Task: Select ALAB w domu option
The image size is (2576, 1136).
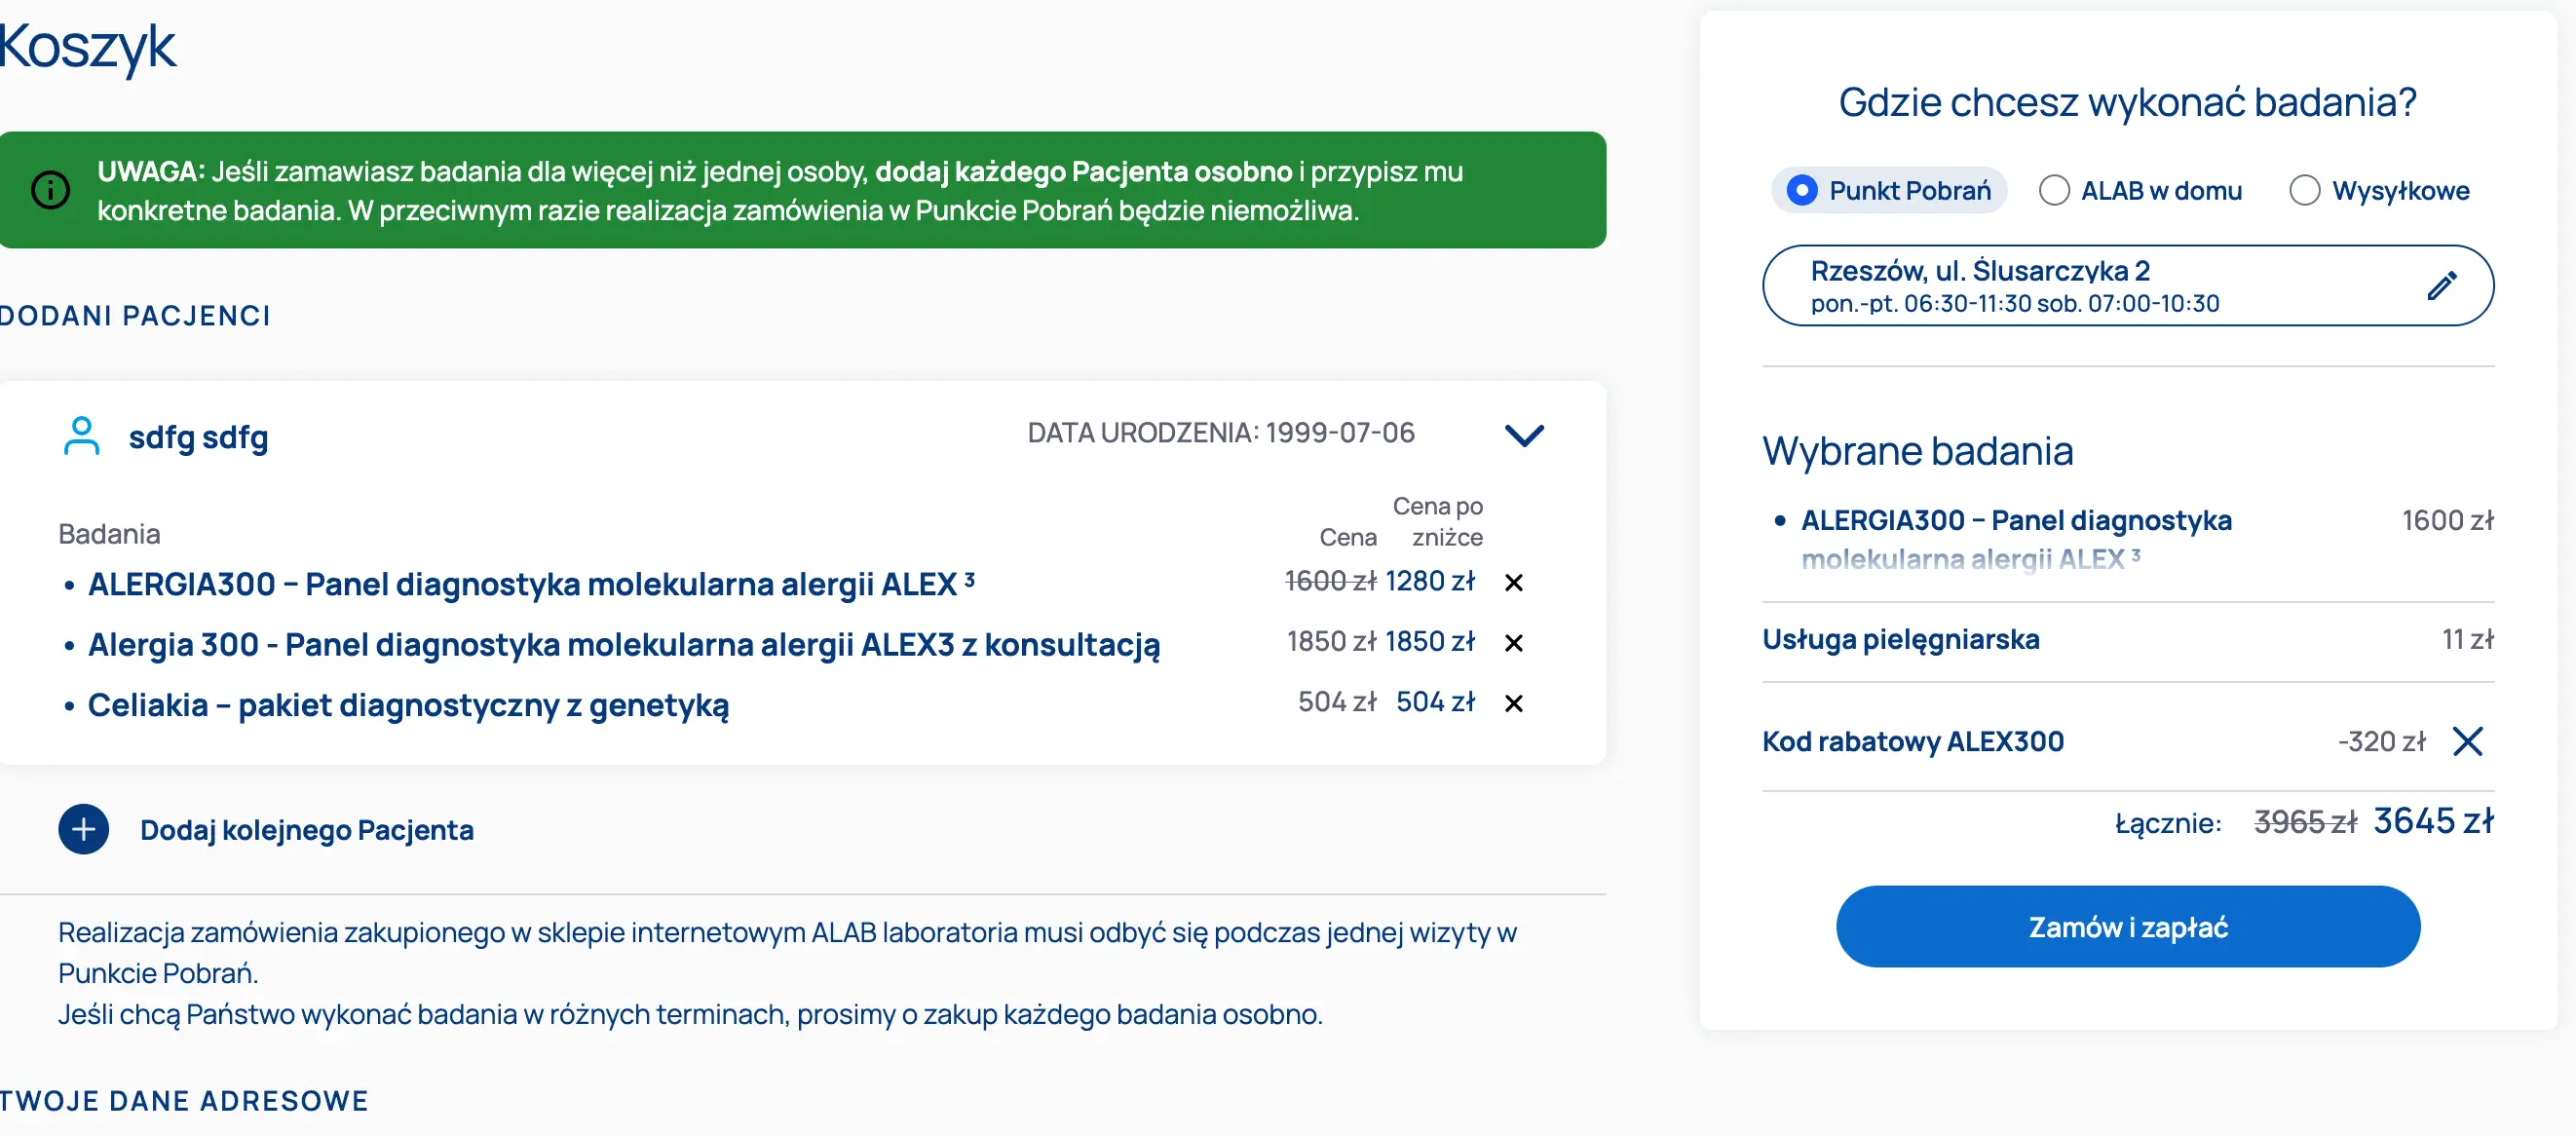Action: point(2054,190)
